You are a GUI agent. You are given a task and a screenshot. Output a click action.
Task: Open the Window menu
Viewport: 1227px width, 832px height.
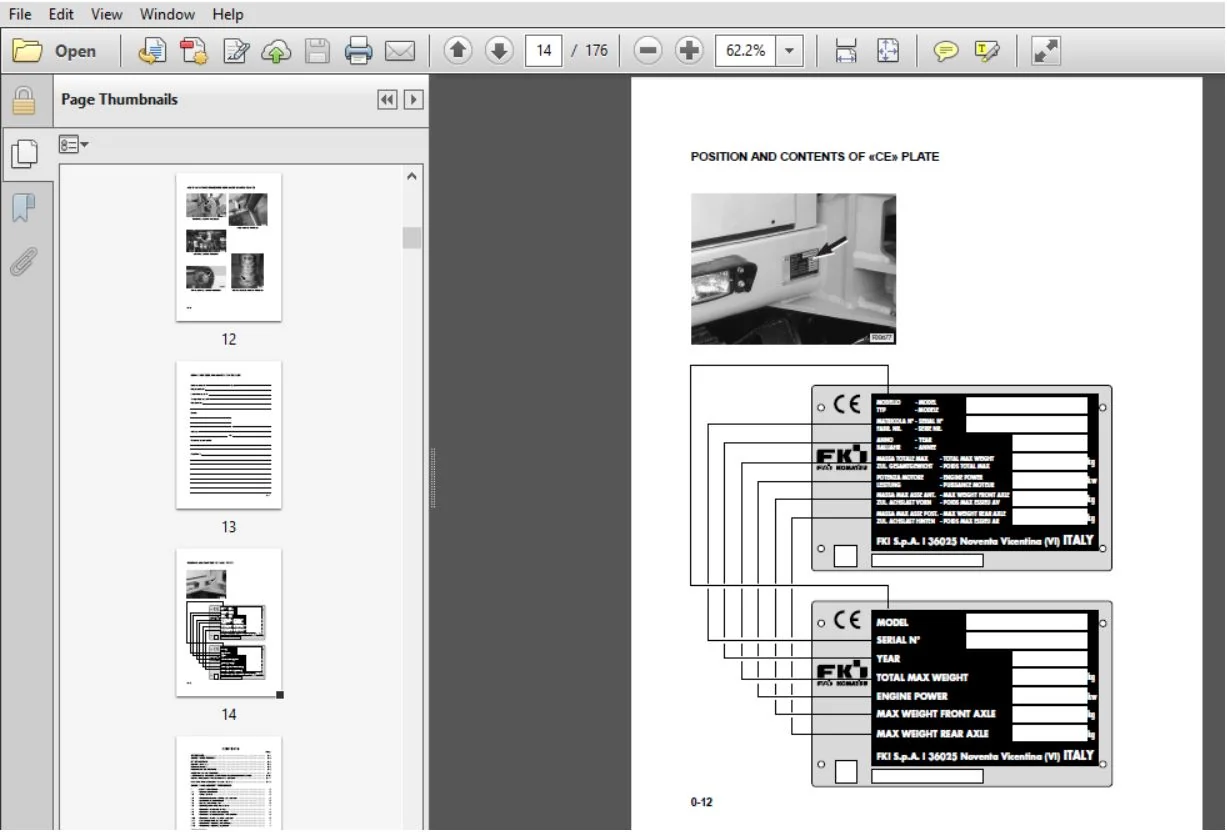(x=167, y=14)
